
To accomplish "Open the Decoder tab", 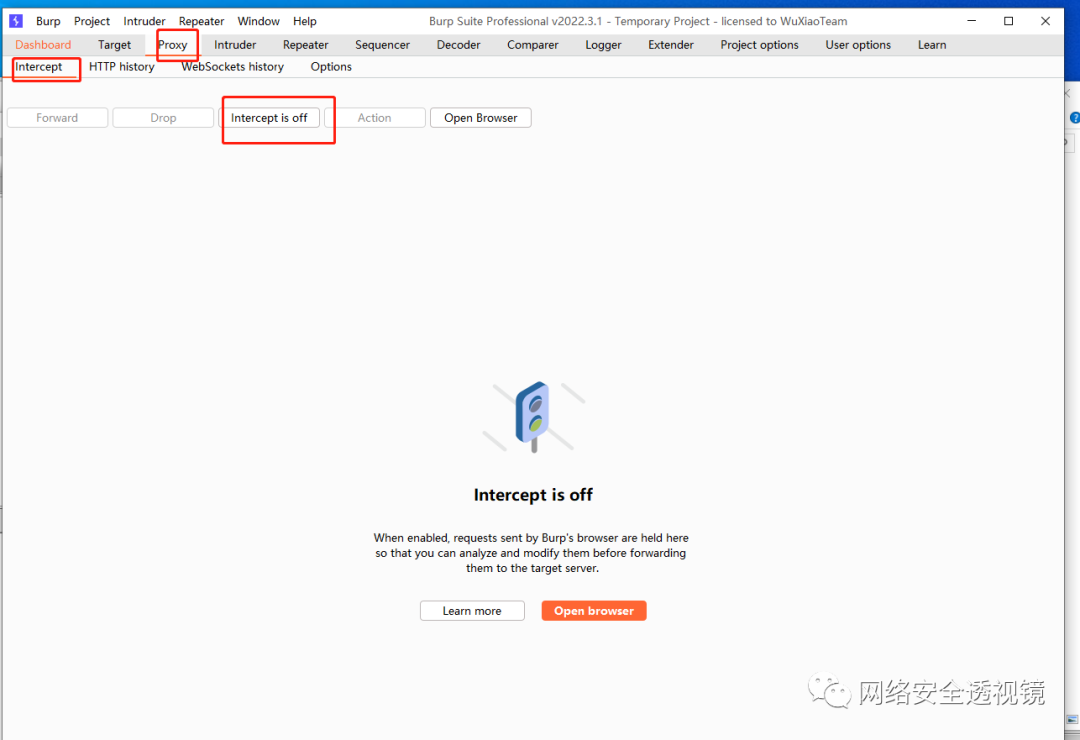I will pos(458,45).
